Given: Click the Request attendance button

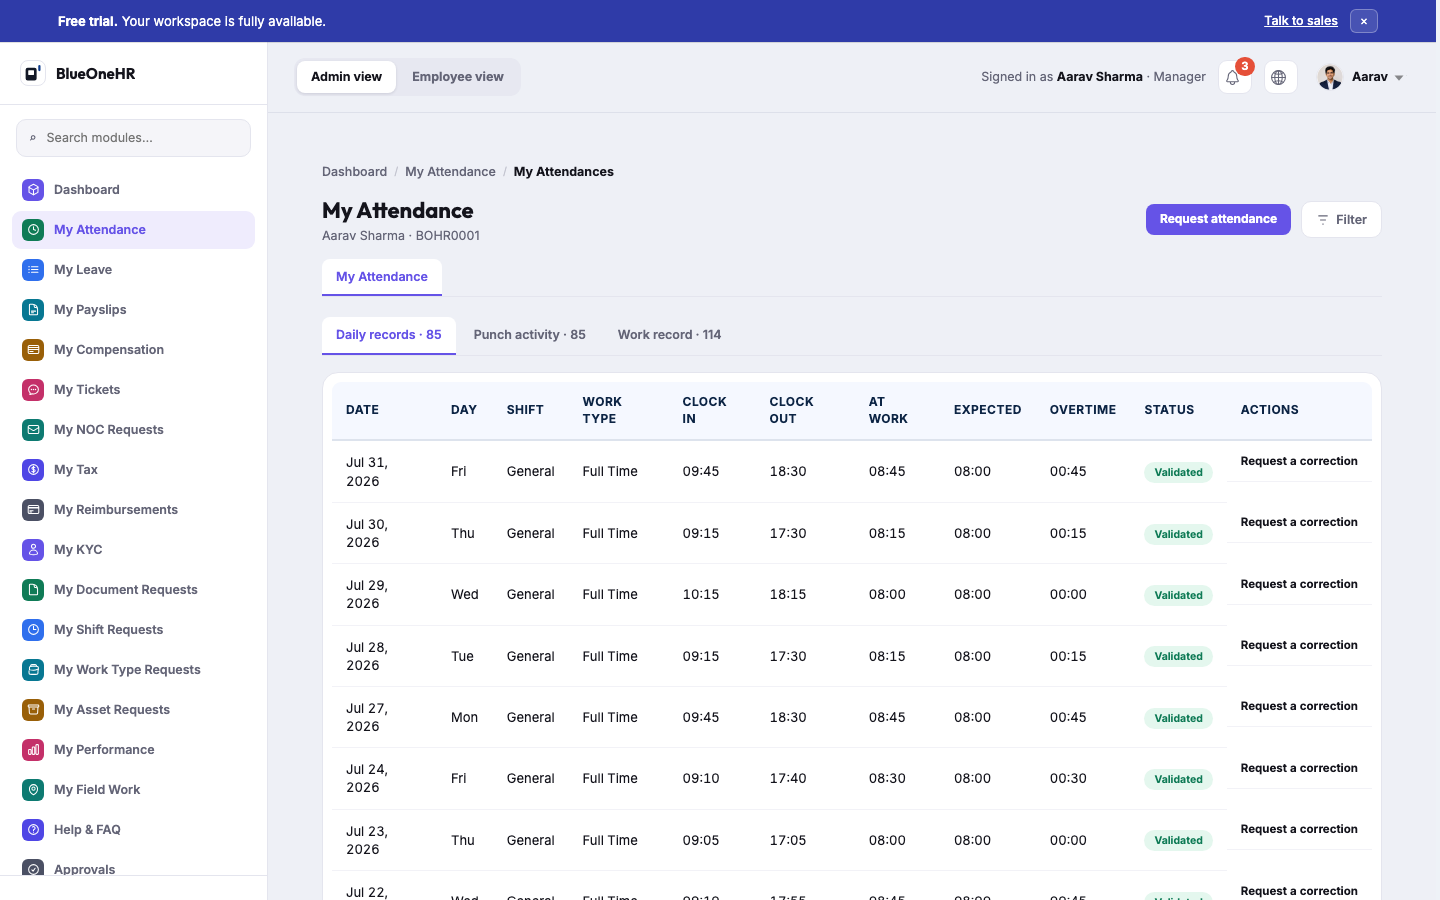Looking at the screenshot, I should point(1218,219).
